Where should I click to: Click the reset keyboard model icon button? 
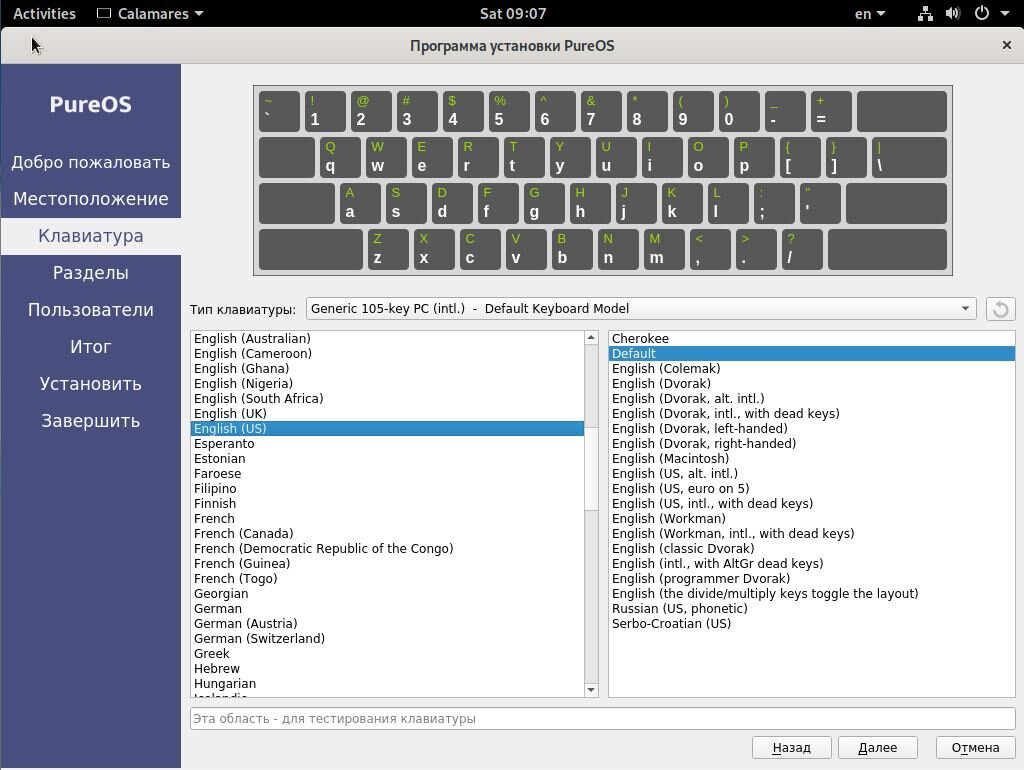click(1000, 309)
